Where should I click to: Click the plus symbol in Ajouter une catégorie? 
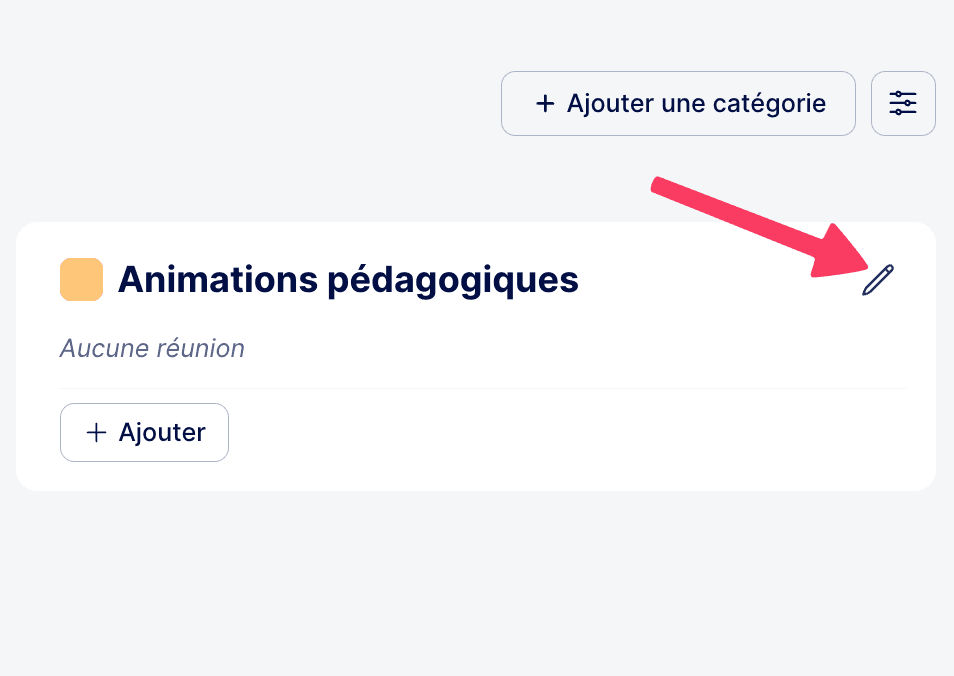click(545, 103)
